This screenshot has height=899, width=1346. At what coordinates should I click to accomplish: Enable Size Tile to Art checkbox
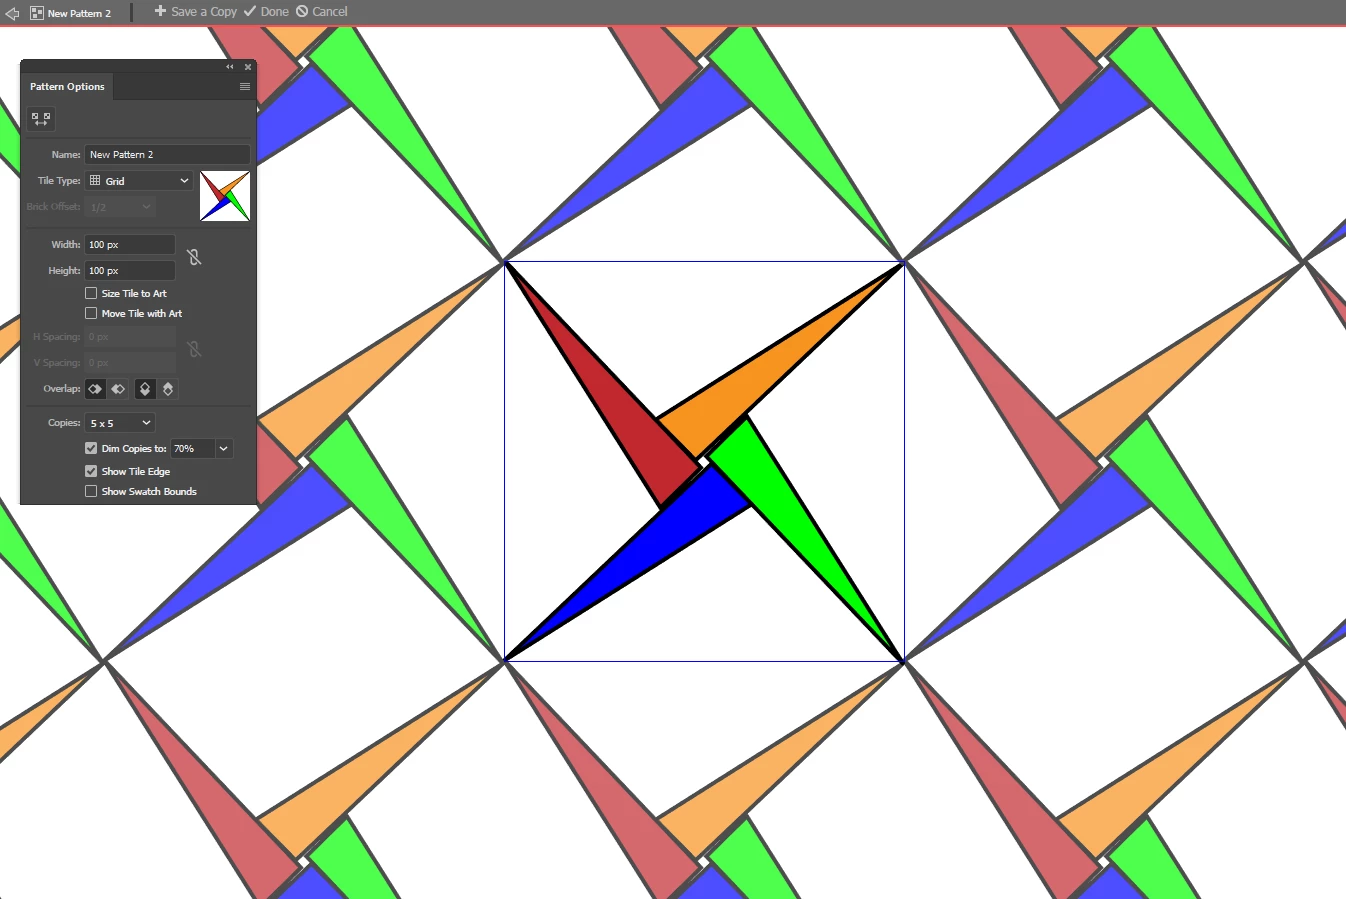pos(91,293)
